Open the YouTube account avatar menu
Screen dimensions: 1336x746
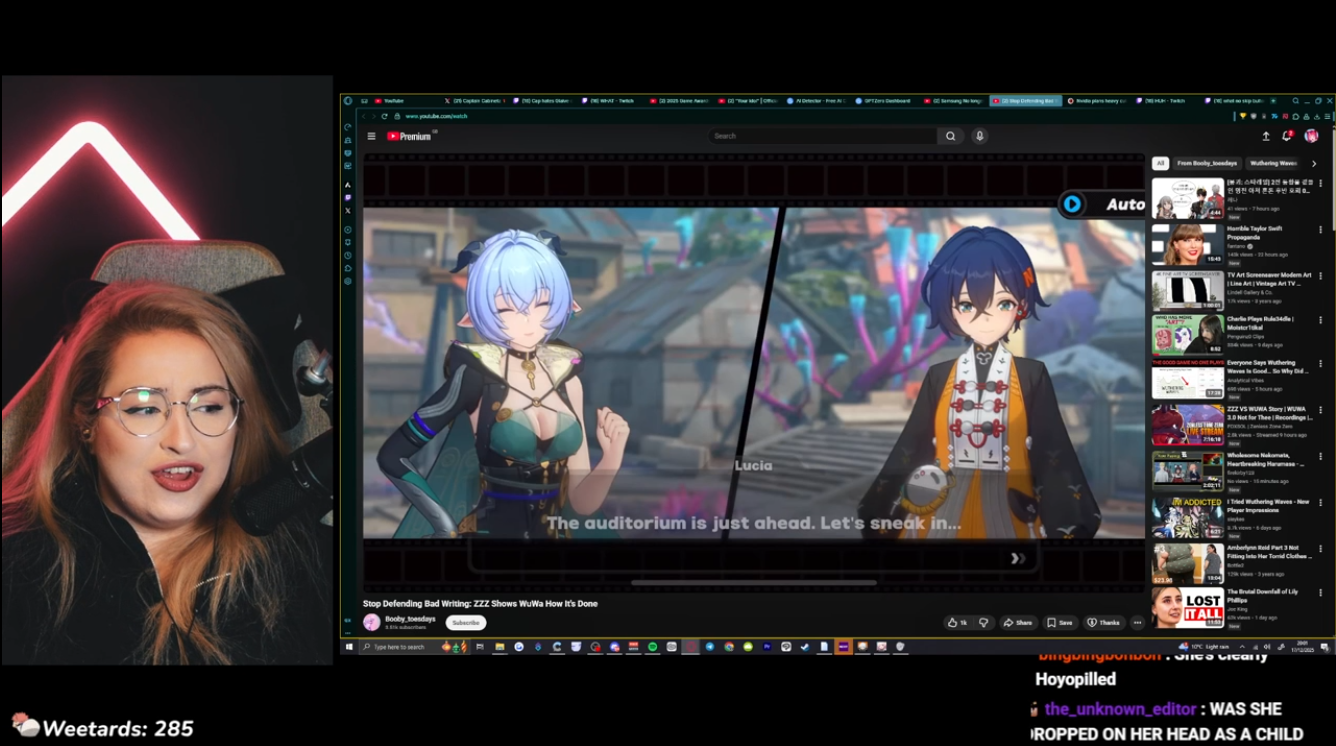coord(1311,136)
